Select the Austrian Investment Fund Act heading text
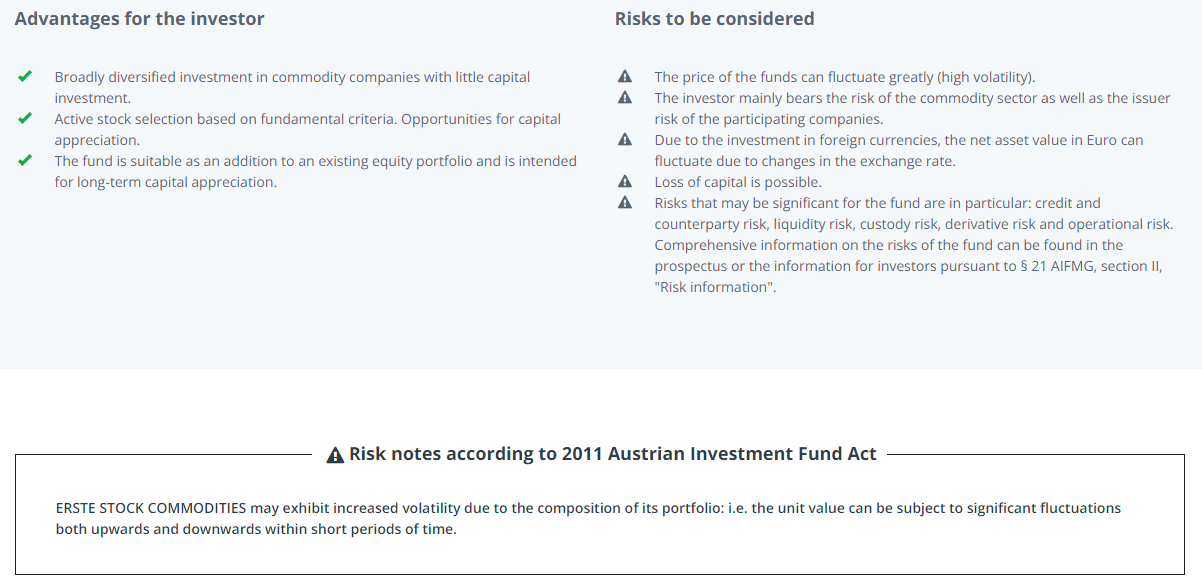1202x587 pixels. 612,454
